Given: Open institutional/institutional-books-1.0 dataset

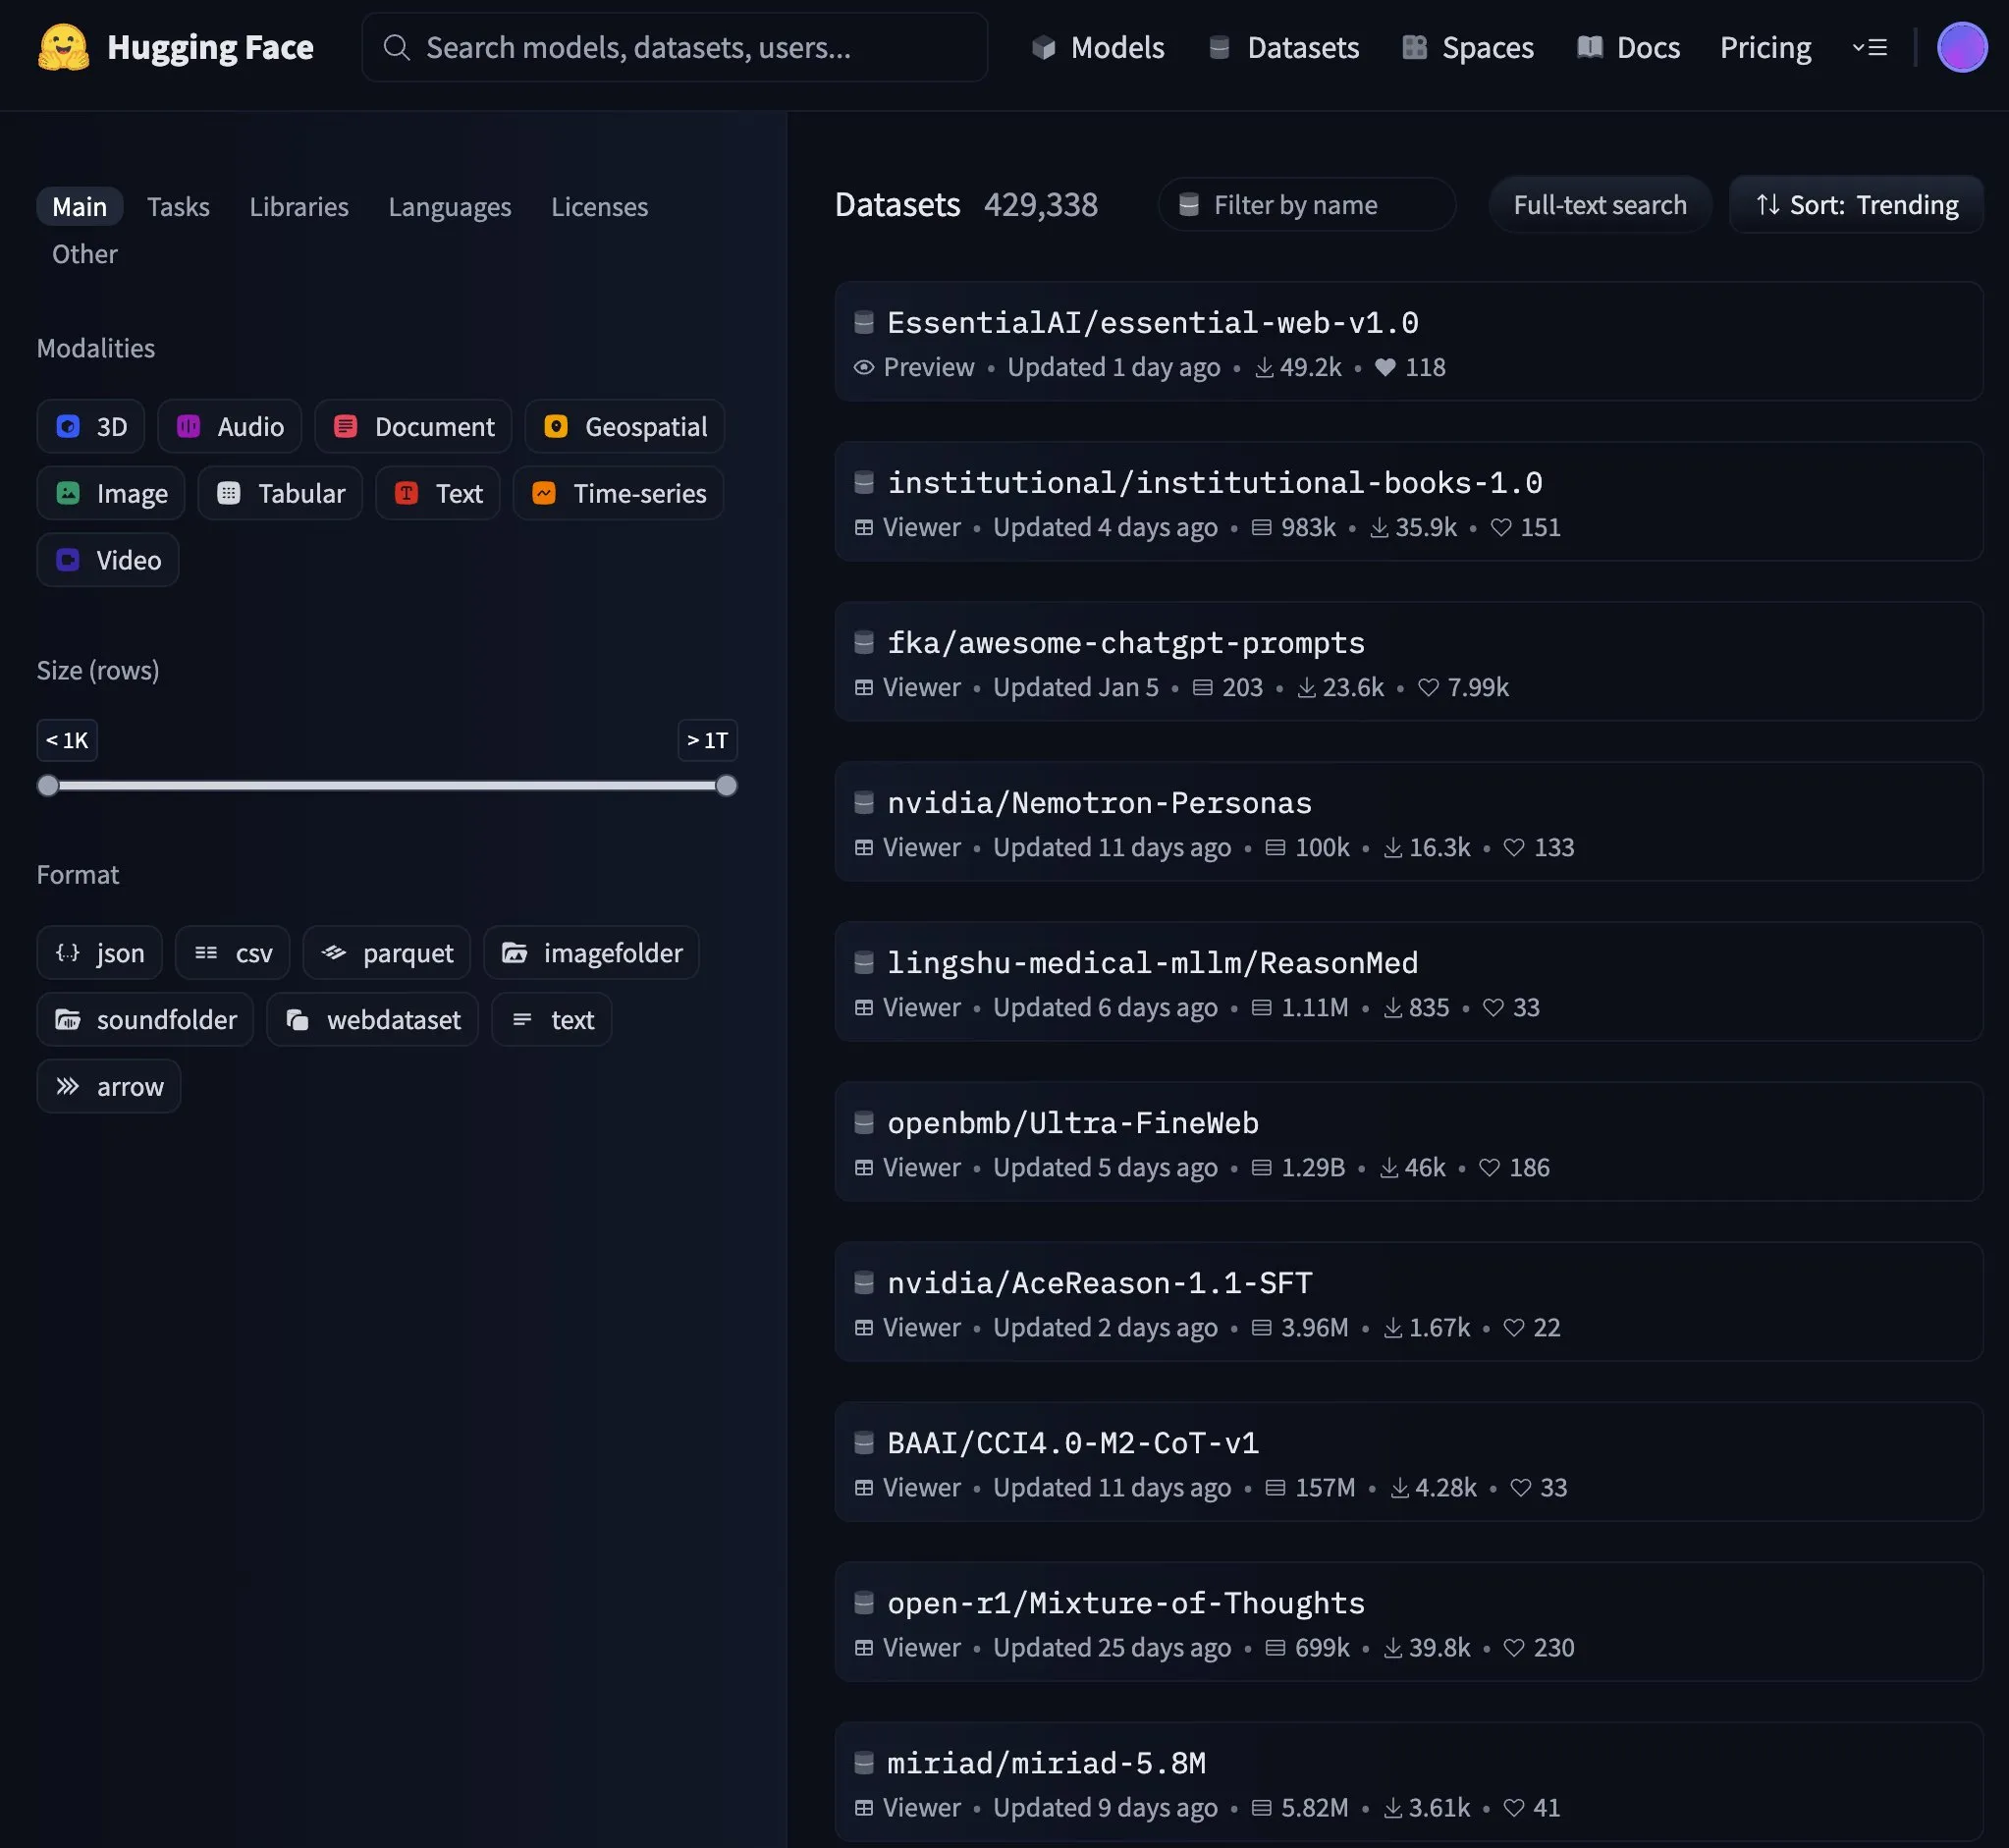Looking at the screenshot, I should (1409, 501).
